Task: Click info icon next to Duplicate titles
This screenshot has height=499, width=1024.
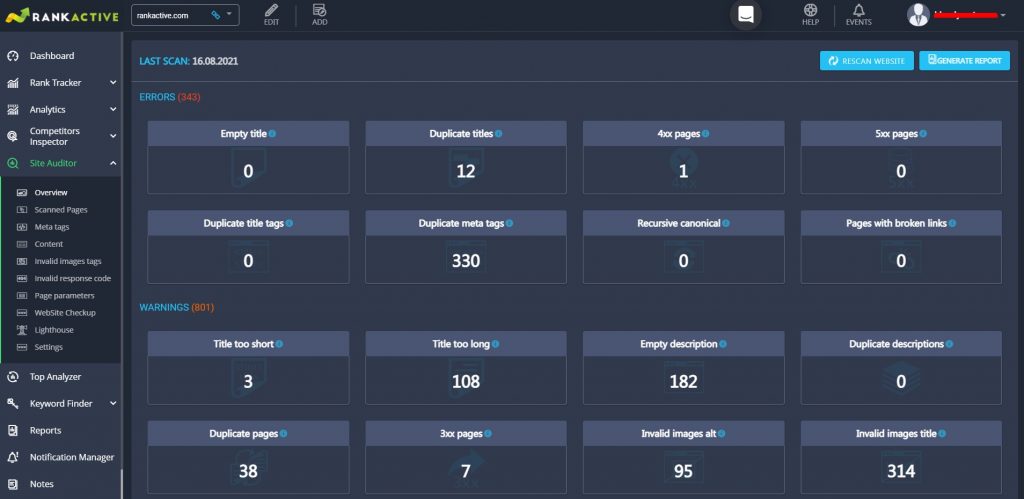Action: pos(498,133)
